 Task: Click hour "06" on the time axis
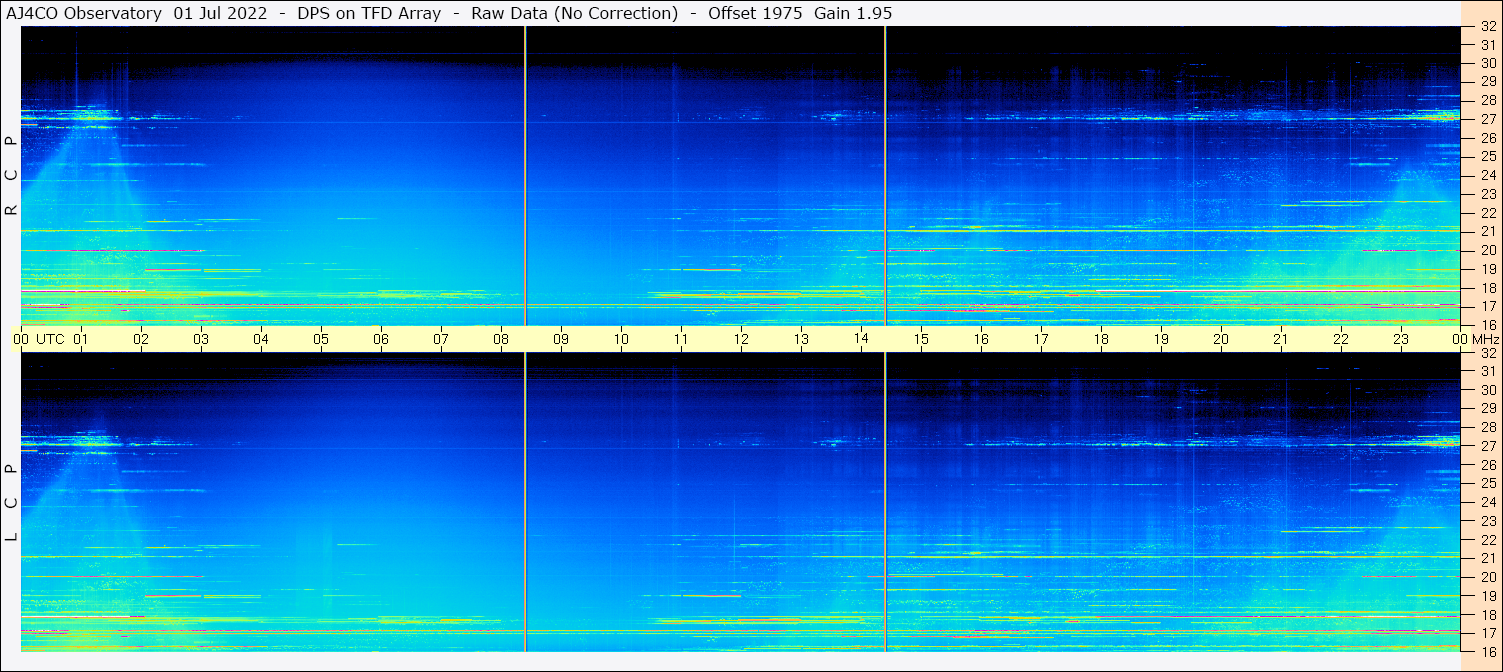click(x=381, y=339)
